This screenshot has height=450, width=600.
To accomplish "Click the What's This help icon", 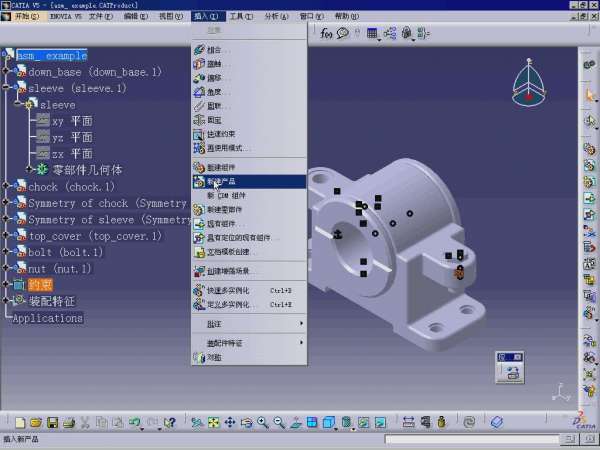I will (x=169, y=422).
